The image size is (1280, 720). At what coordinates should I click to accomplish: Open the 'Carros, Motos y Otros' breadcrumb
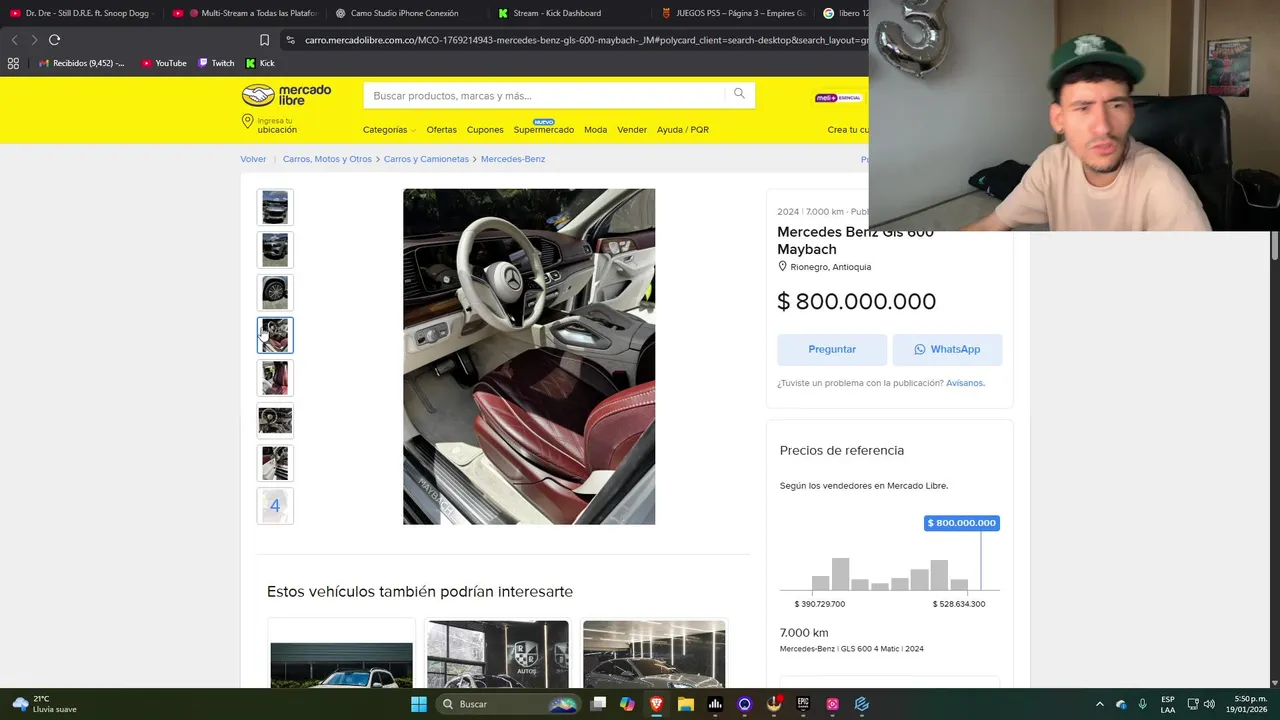click(327, 159)
